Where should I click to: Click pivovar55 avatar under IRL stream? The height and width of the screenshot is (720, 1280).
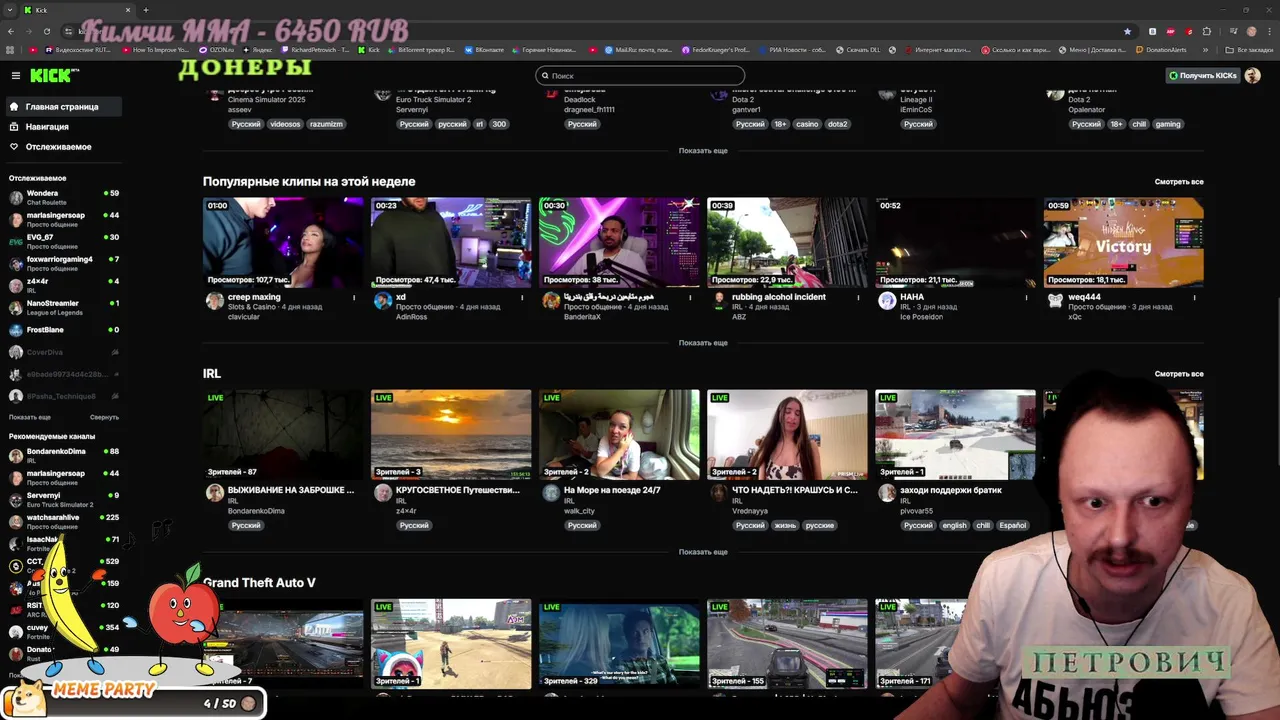click(x=886, y=493)
